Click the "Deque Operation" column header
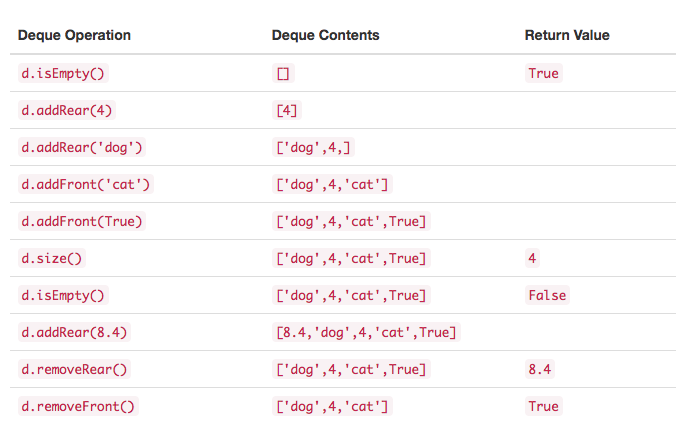 74,35
